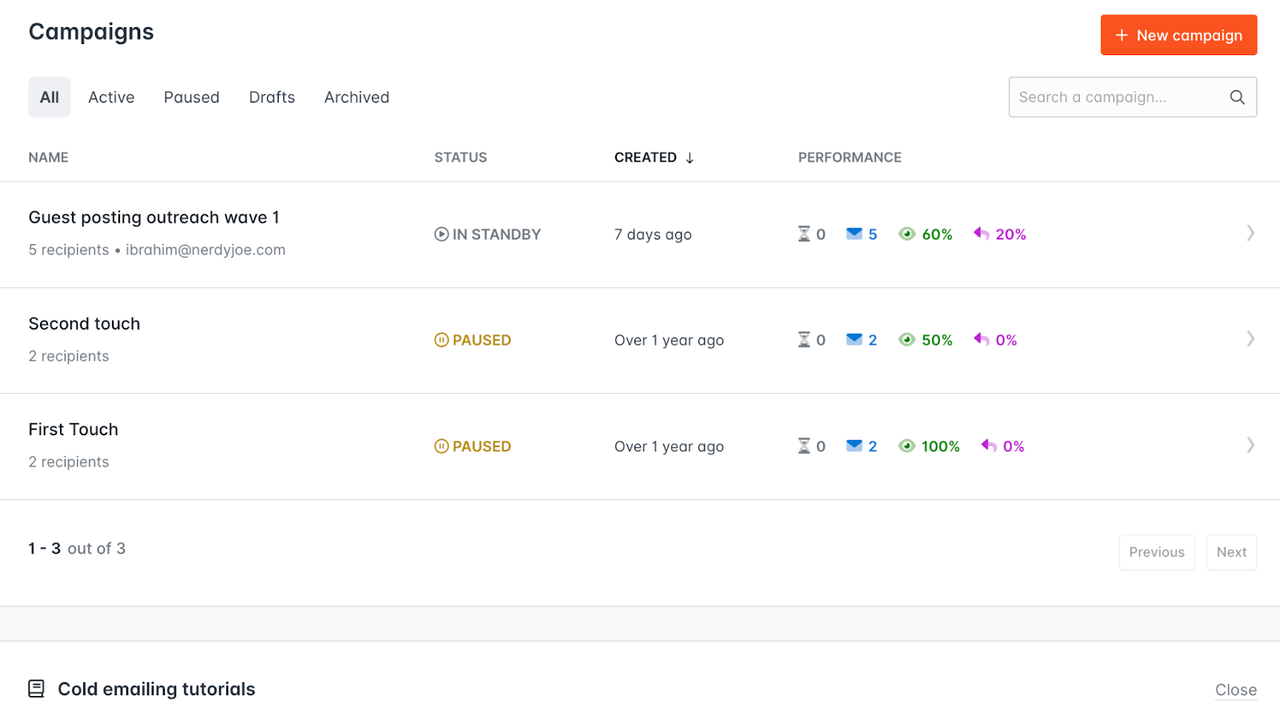Click the pause icon beside Second touch status

(x=441, y=340)
